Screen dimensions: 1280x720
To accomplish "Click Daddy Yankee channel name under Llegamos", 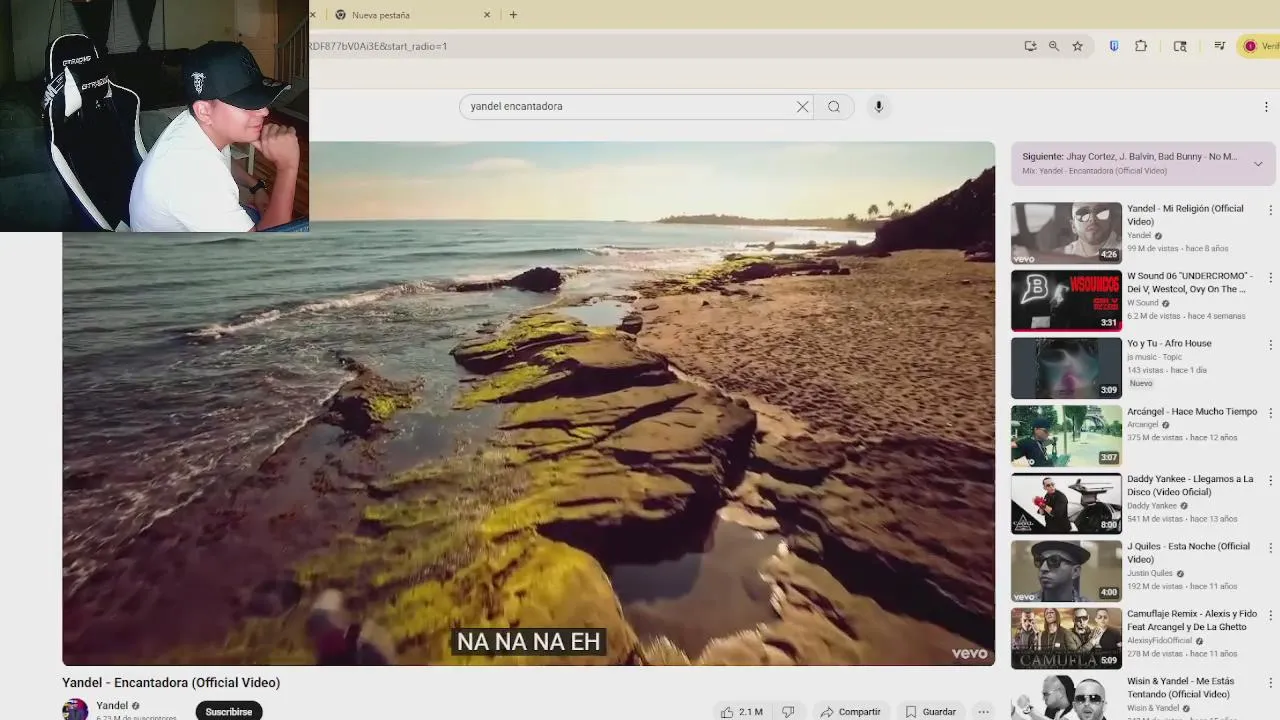I will click(1152, 506).
